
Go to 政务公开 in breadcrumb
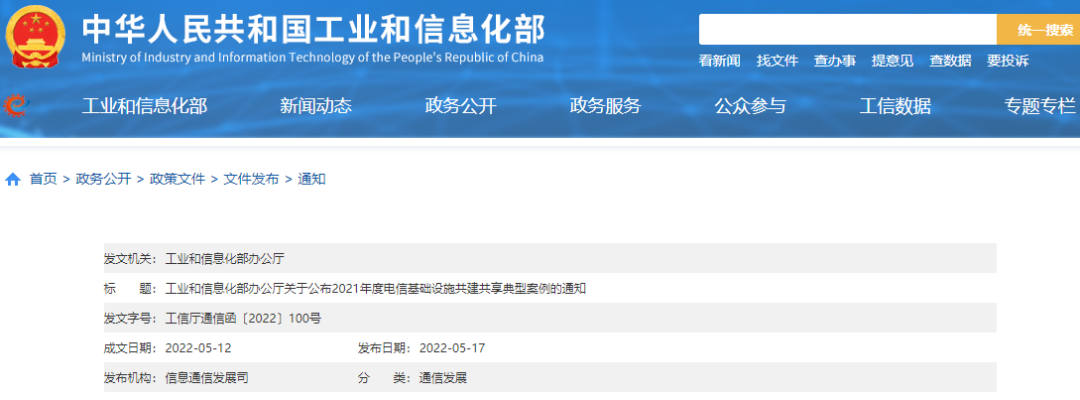click(x=103, y=180)
